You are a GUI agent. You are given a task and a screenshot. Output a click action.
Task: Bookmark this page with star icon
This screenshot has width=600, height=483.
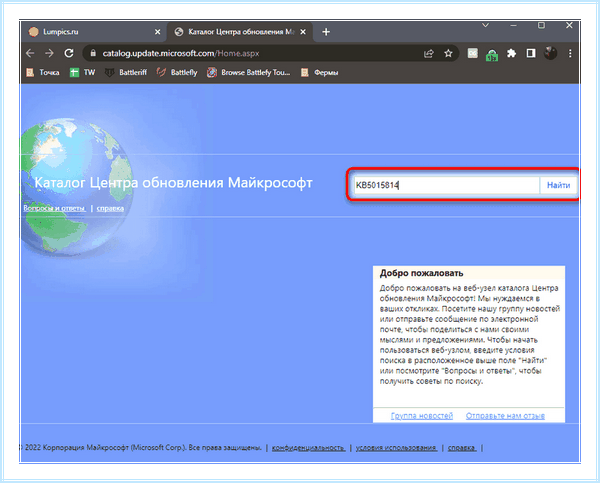(x=448, y=53)
